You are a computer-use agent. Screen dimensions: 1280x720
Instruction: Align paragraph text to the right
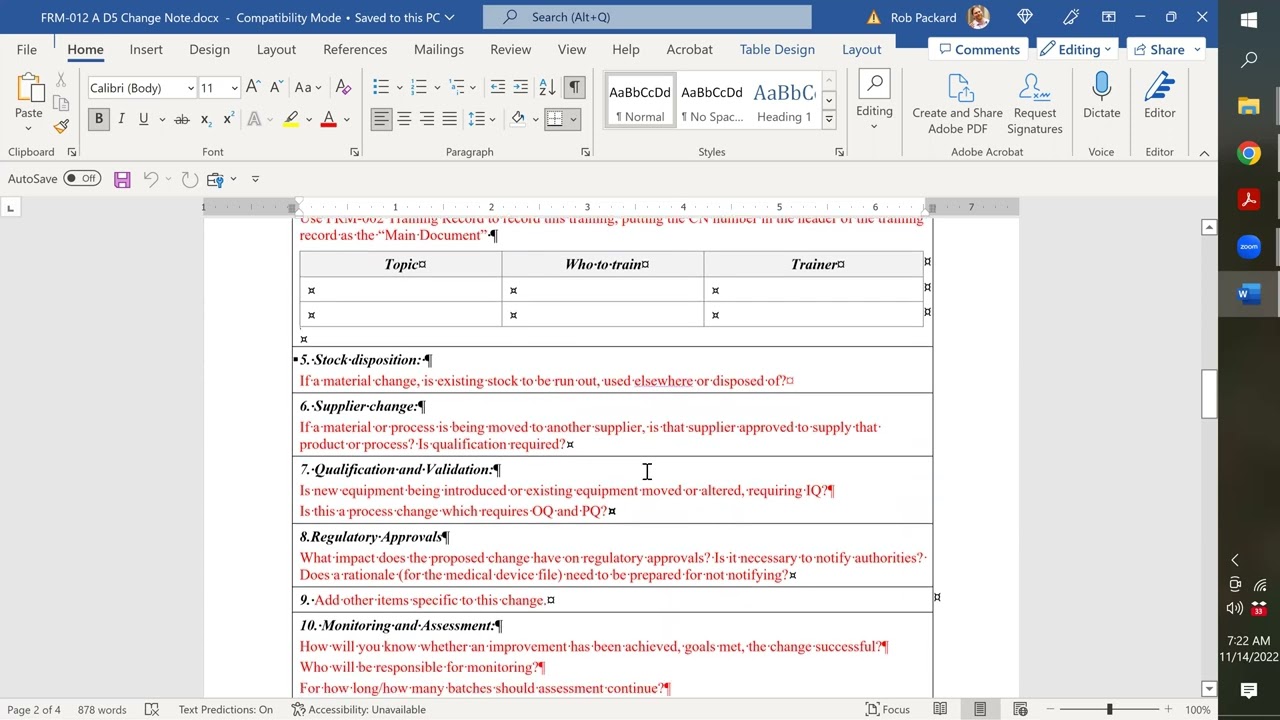[x=427, y=119]
